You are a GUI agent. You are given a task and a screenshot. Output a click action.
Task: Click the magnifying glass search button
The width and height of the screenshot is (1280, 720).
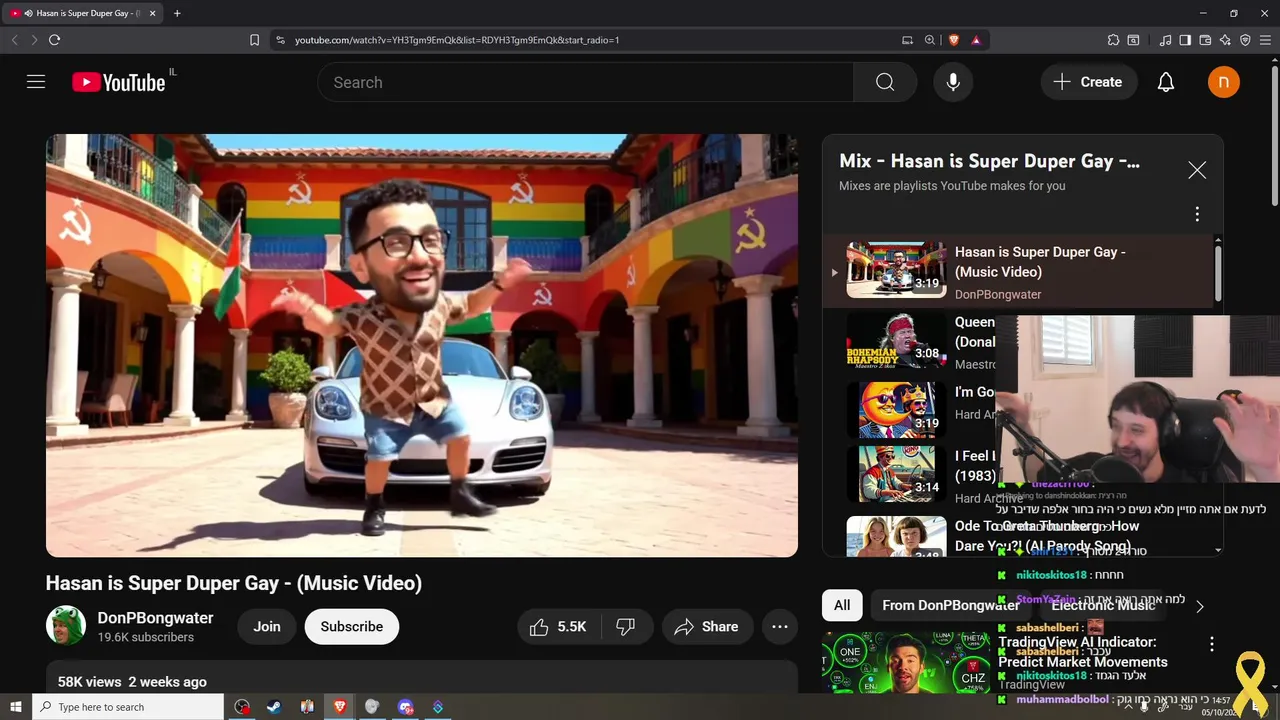tap(885, 82)
